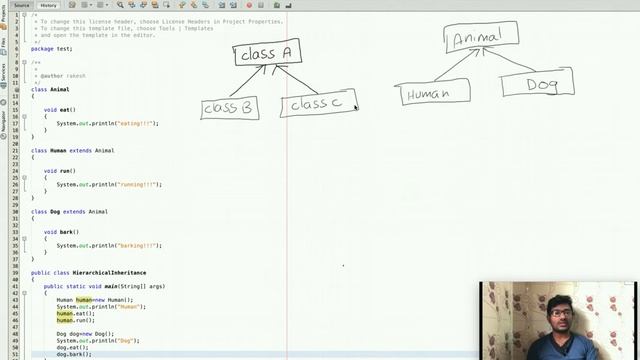Collapse the run() method fold at line 25

[x=24, y=178]
